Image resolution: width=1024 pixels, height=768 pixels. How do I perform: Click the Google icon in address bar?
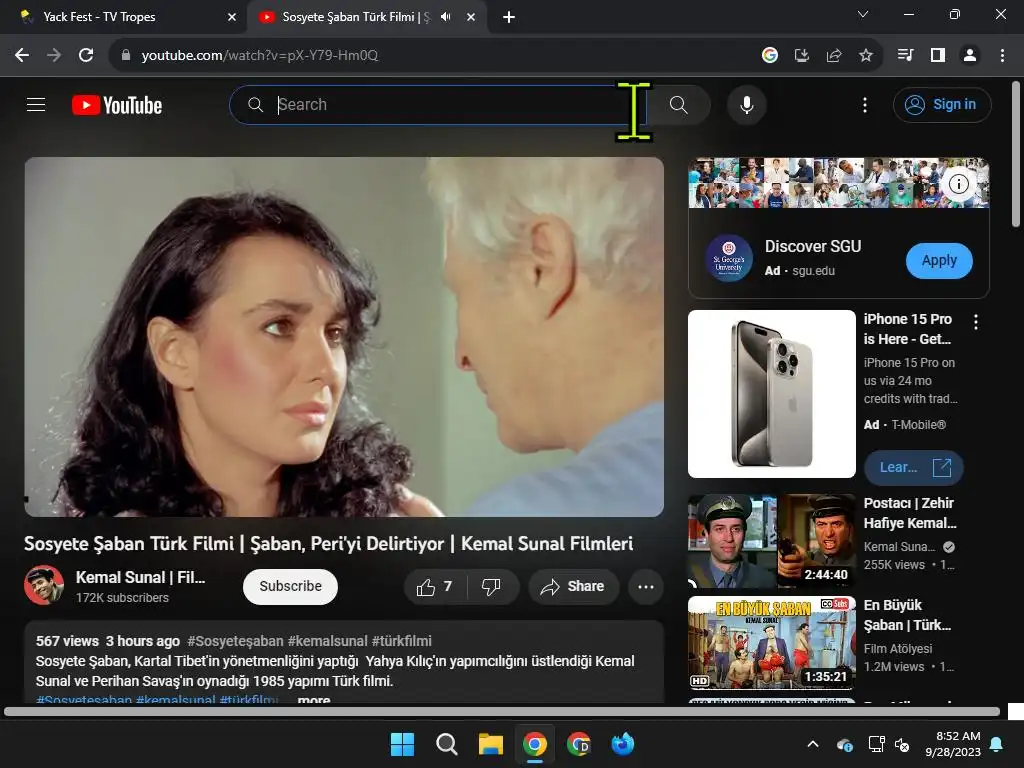pos(770,55)
